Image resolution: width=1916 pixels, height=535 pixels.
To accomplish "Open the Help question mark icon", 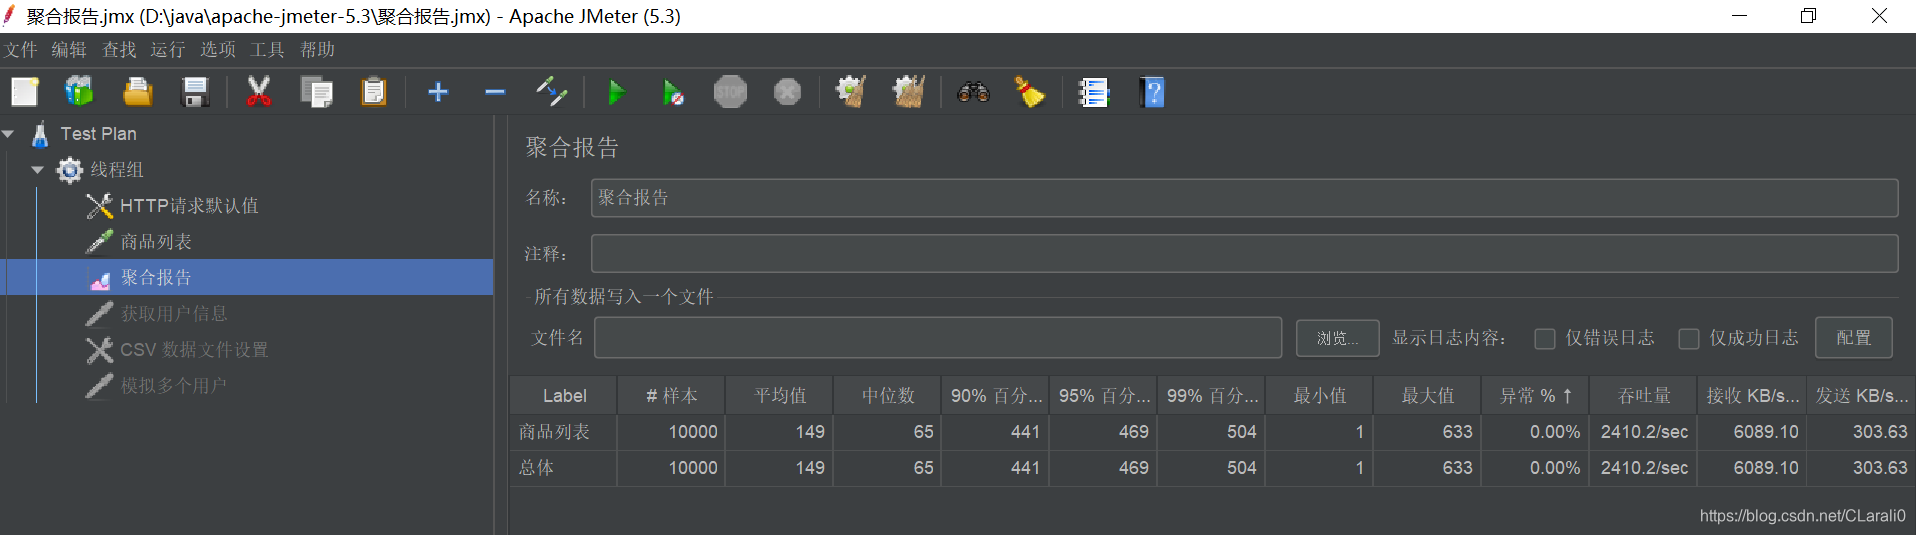I will coord(1152,92).
